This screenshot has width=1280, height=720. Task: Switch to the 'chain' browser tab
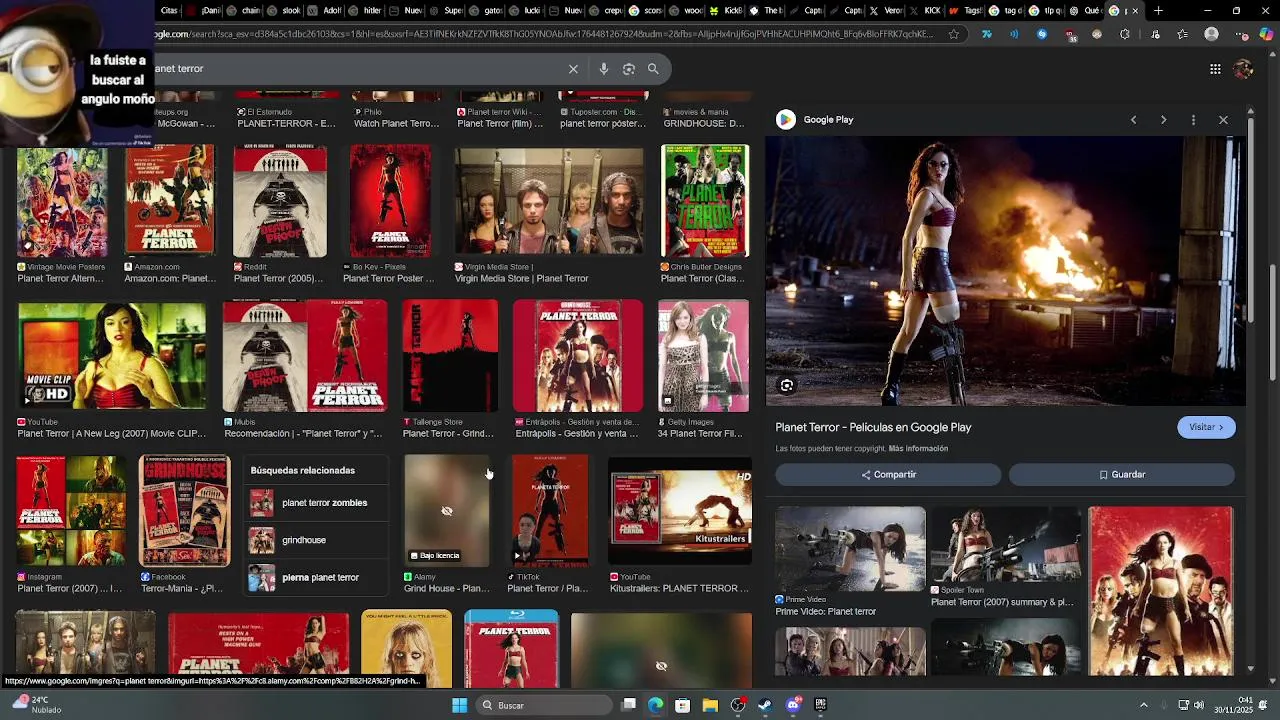tap(243, 11)
